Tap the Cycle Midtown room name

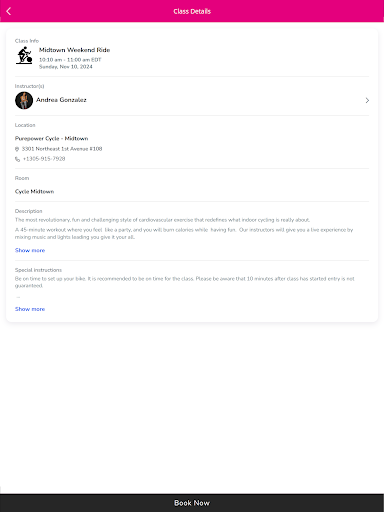click(x=34, y=191)
